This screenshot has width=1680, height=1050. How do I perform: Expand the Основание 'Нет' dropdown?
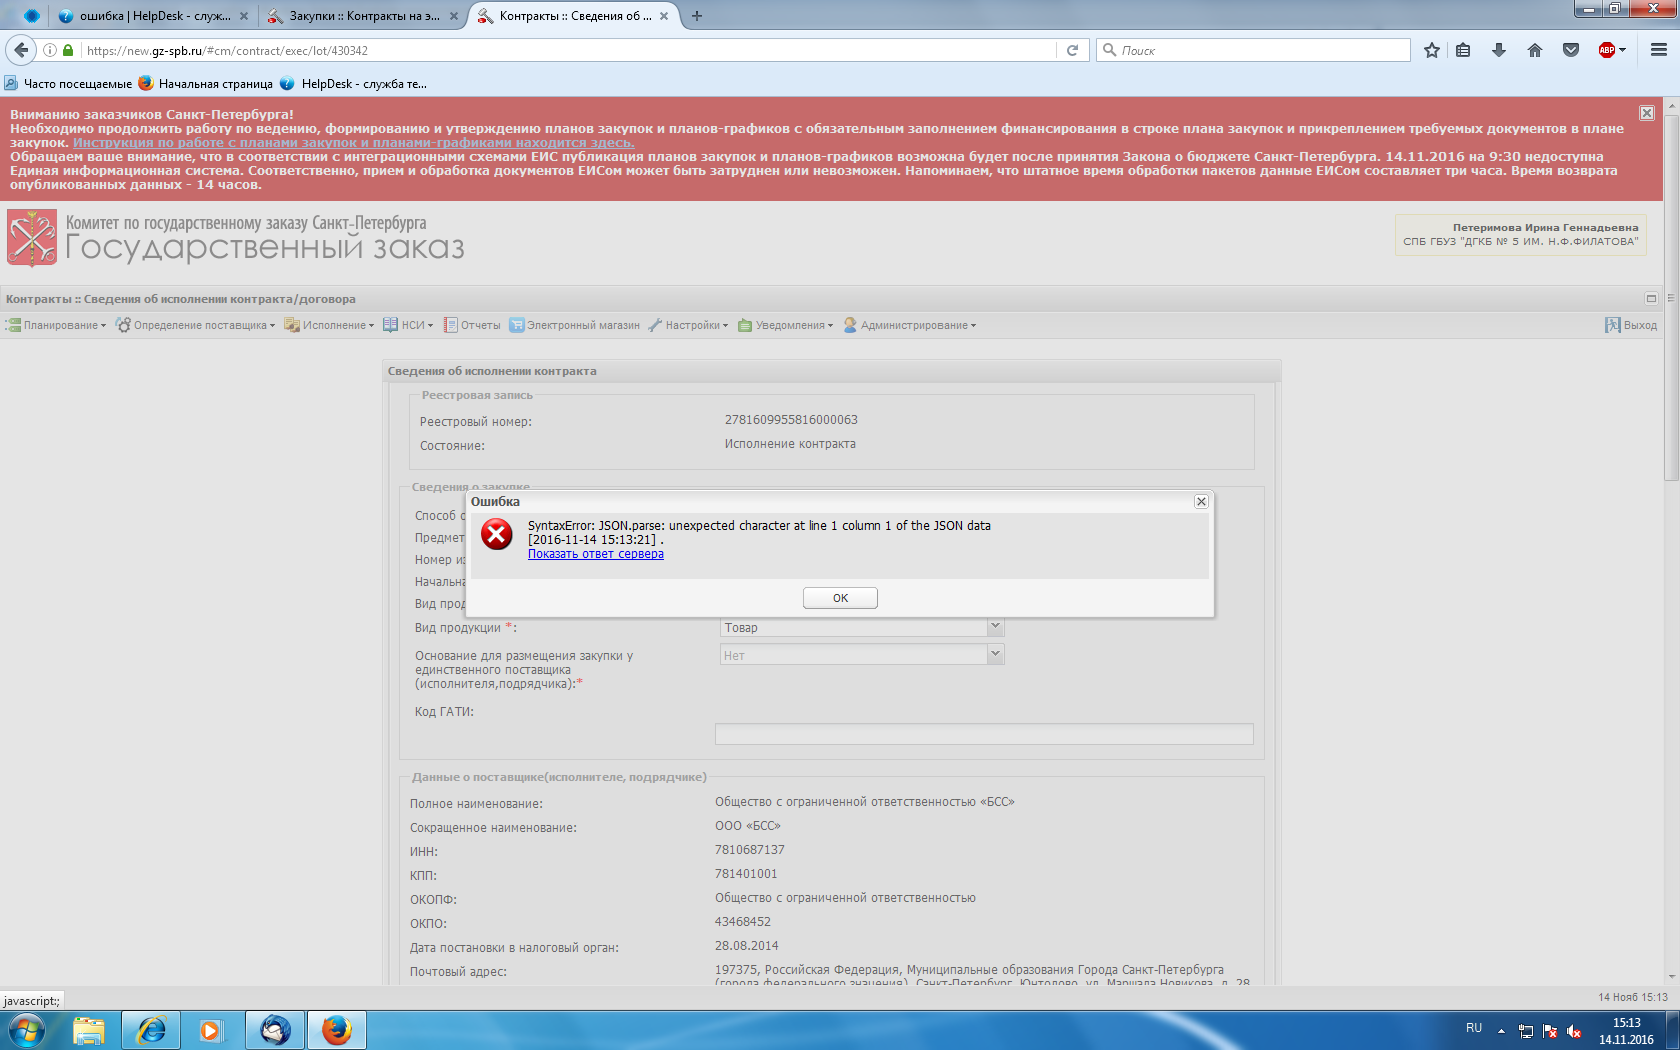(x=995, y=655)
